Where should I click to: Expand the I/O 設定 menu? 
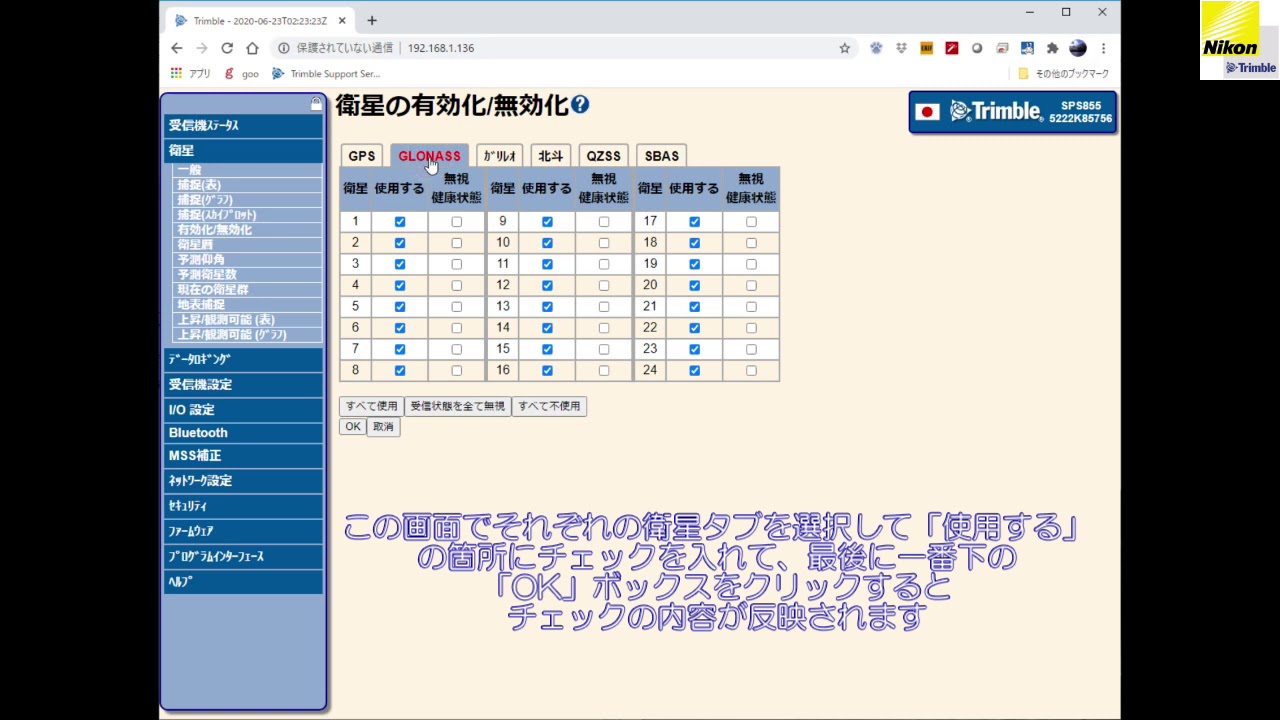[243, 410]
